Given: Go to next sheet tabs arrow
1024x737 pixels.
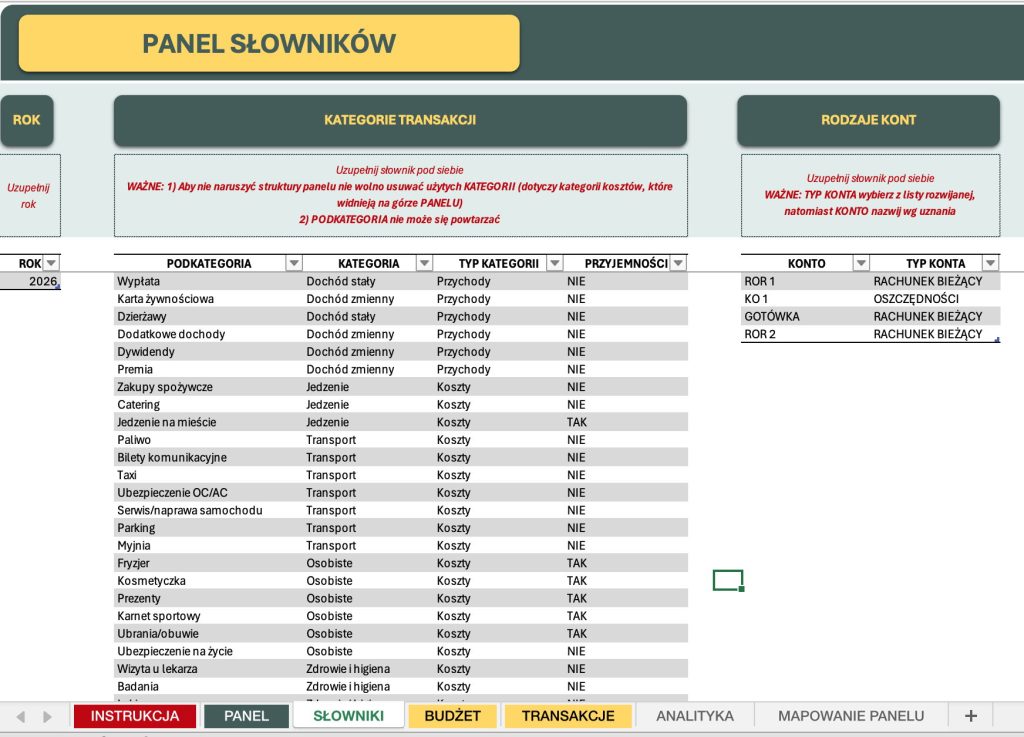Looking at the screenshot, I should tap(47, 716).
